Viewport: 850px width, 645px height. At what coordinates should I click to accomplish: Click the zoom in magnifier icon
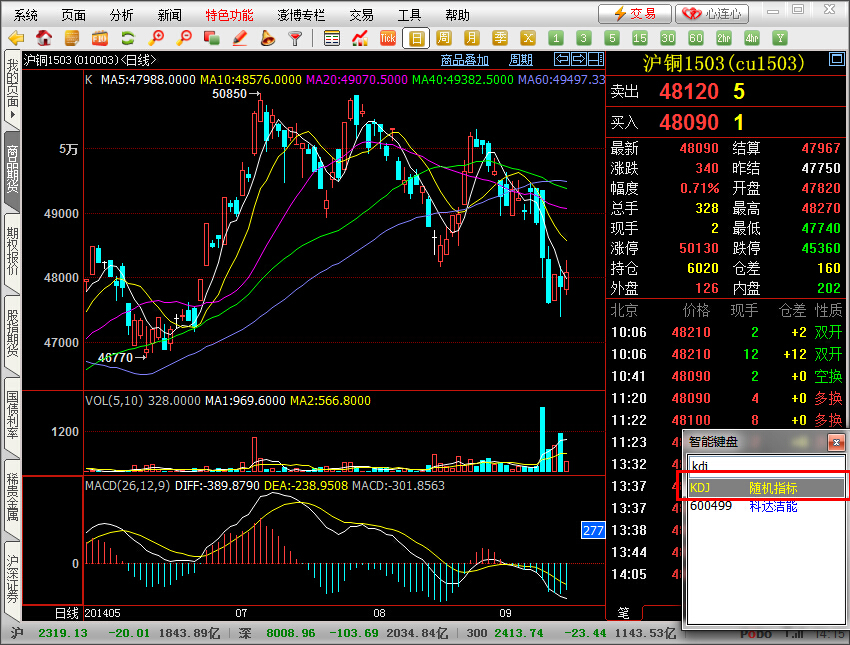click(157, 38)
